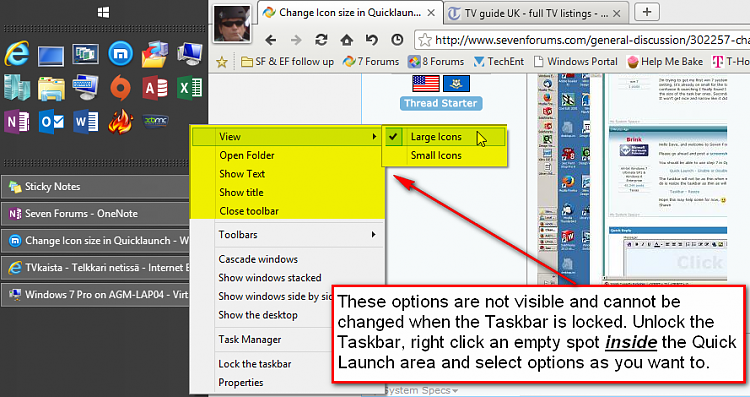
Task: Launch Origin from Quick Launch
Action: click(121, 88)
